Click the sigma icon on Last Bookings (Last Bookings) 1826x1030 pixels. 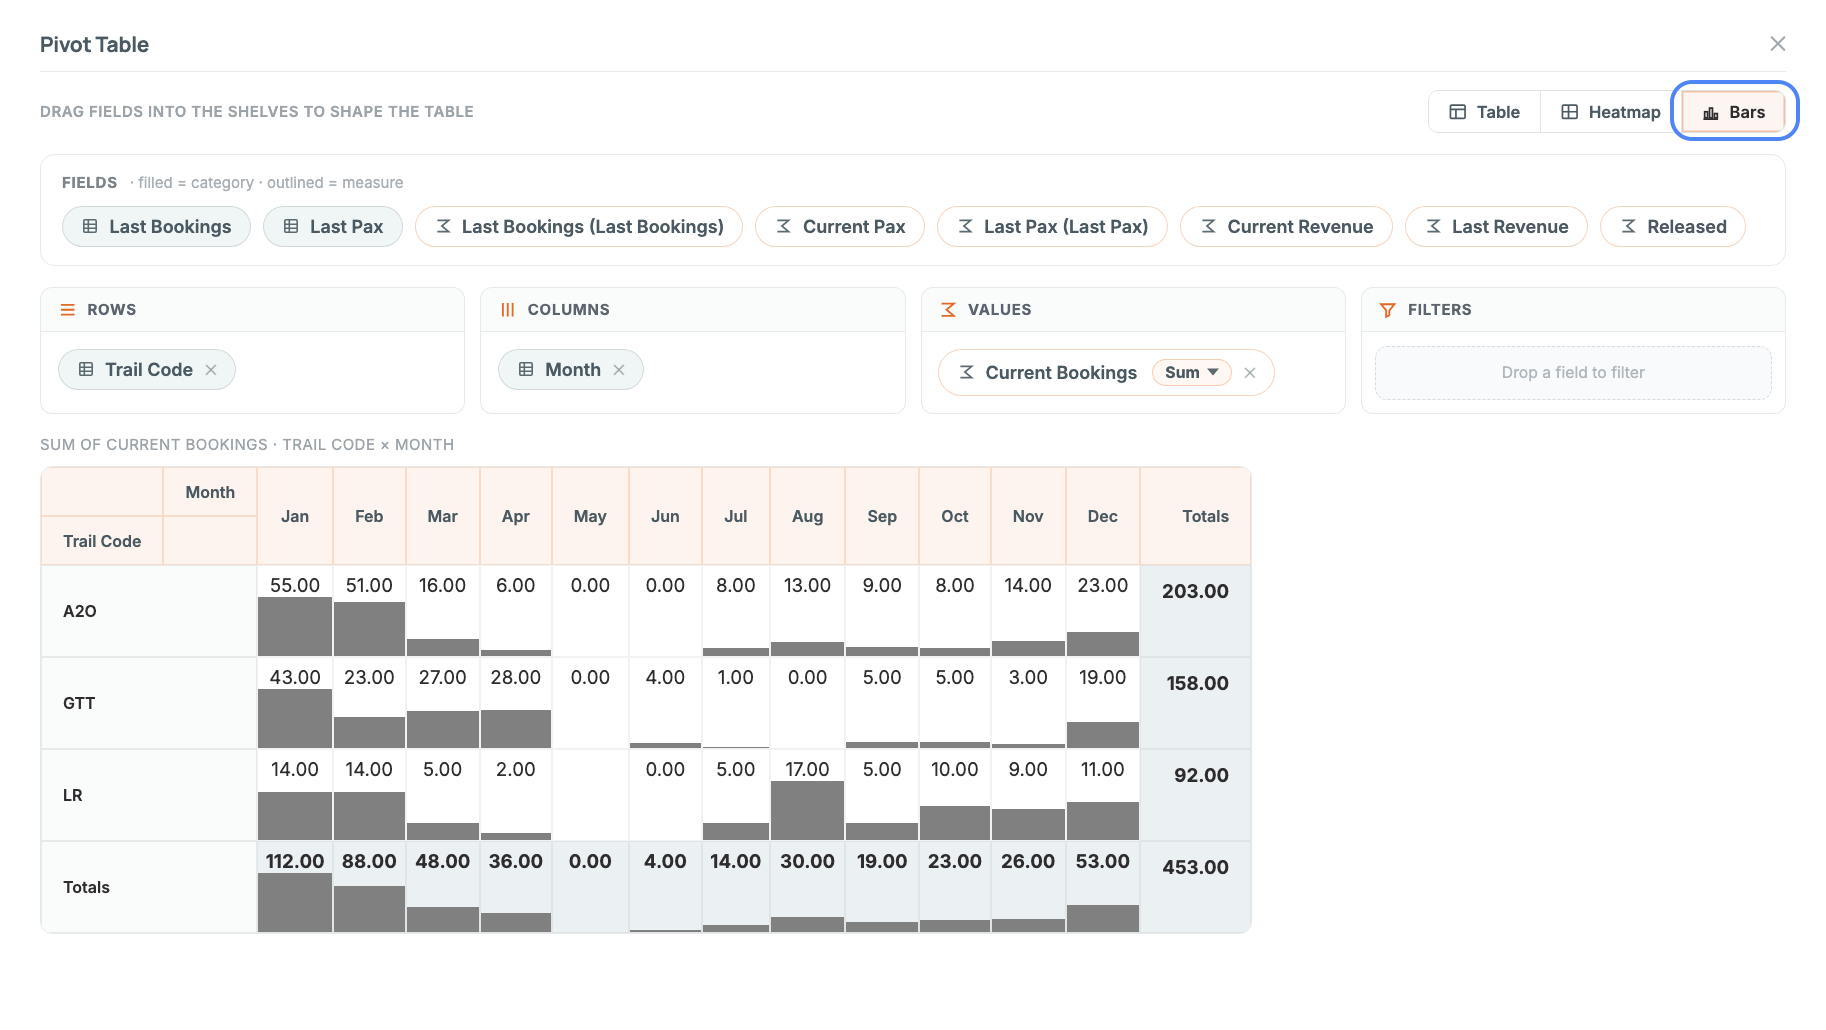(x=444, y=227)
